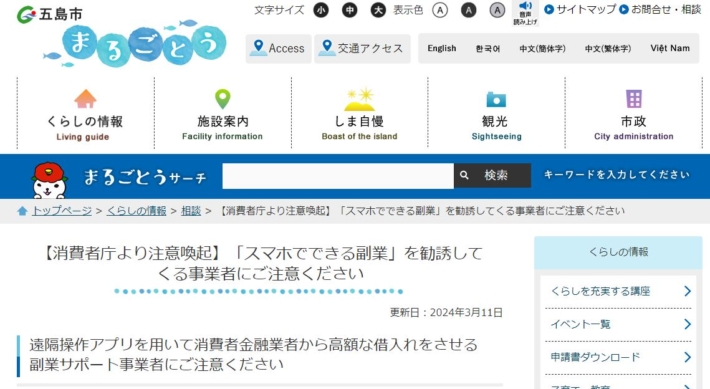The height and width of the screenshot is (389, 710).
Task: Open the サイトマップ link
Action: [580, 9]
